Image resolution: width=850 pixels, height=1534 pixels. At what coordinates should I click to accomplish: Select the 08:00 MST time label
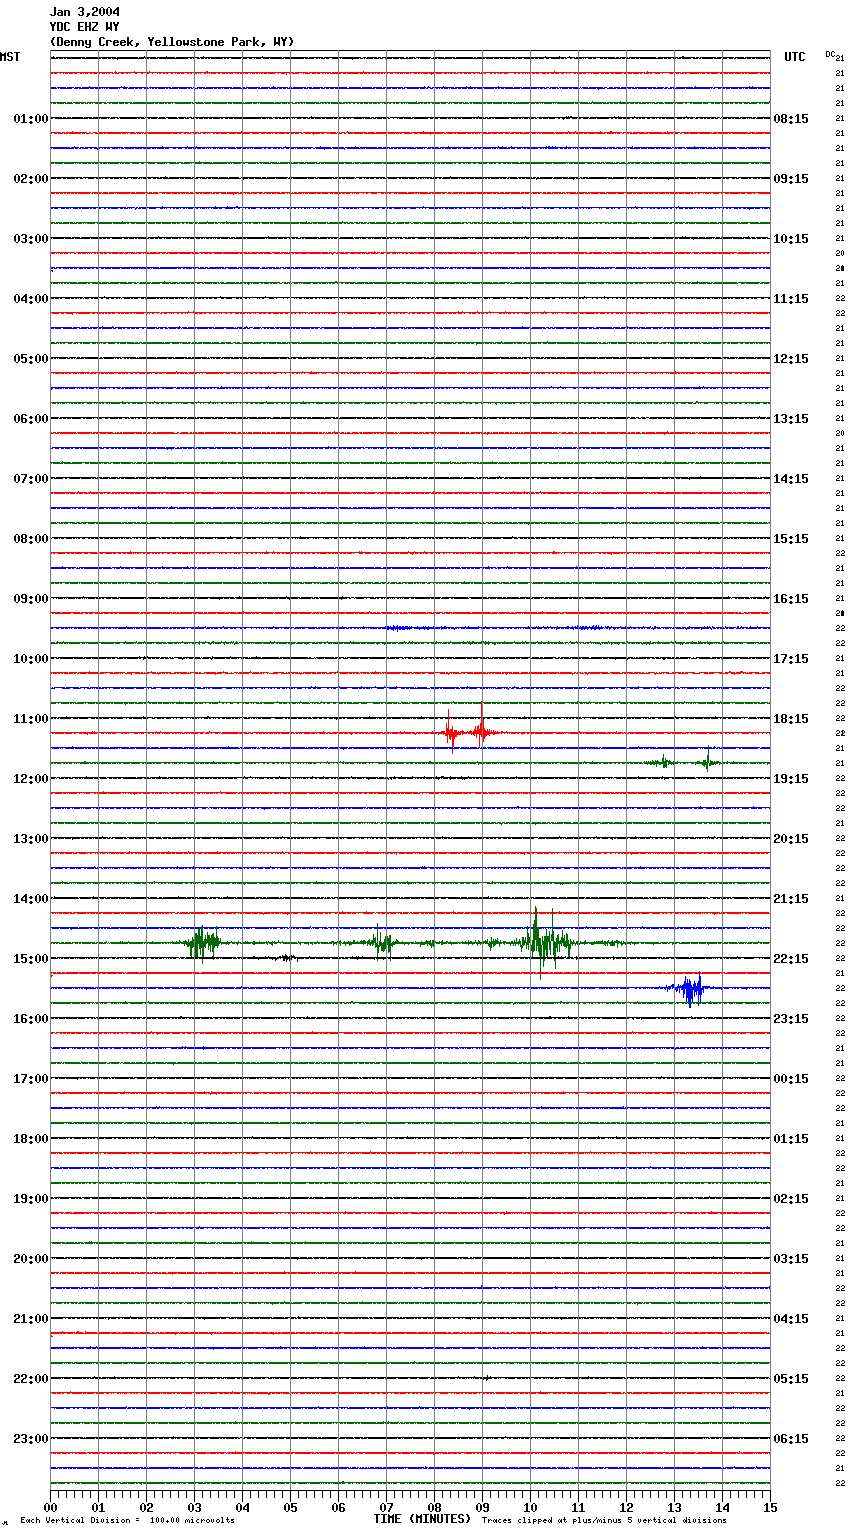(x=30, y=539)
